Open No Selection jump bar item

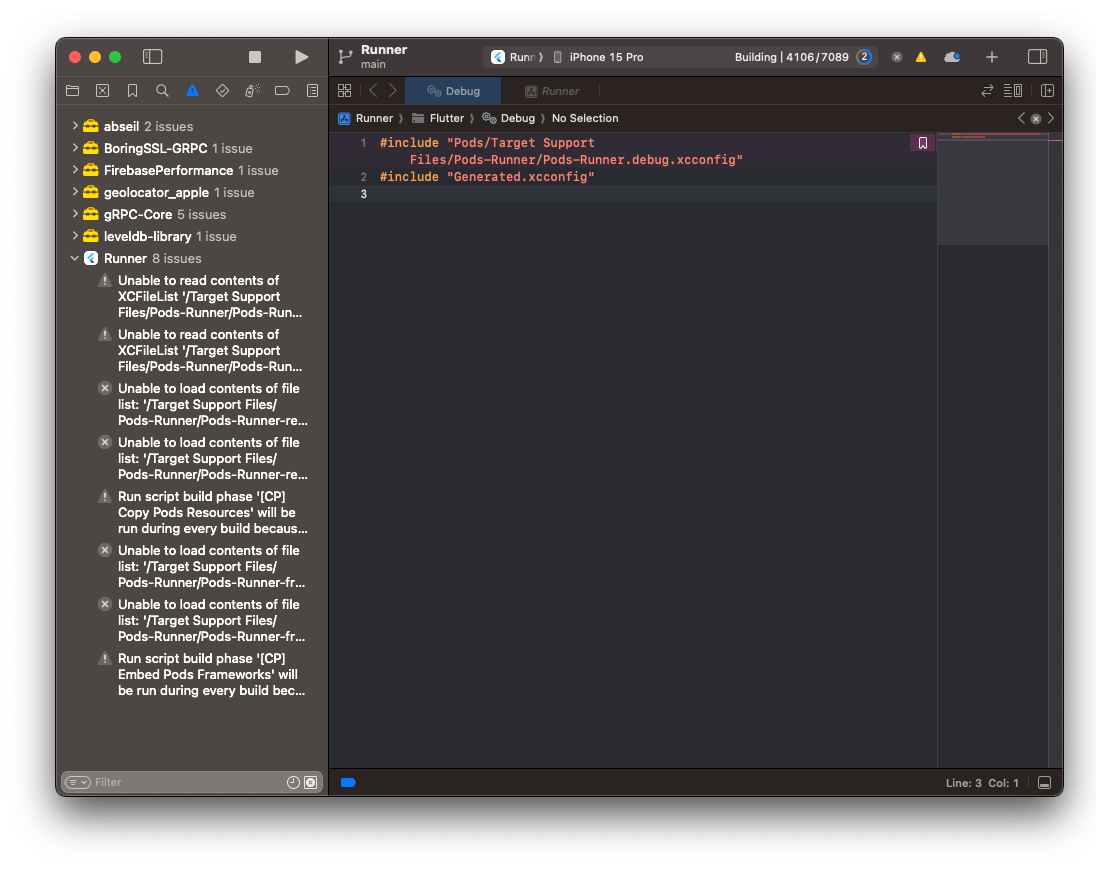click(x=585, y=118)
